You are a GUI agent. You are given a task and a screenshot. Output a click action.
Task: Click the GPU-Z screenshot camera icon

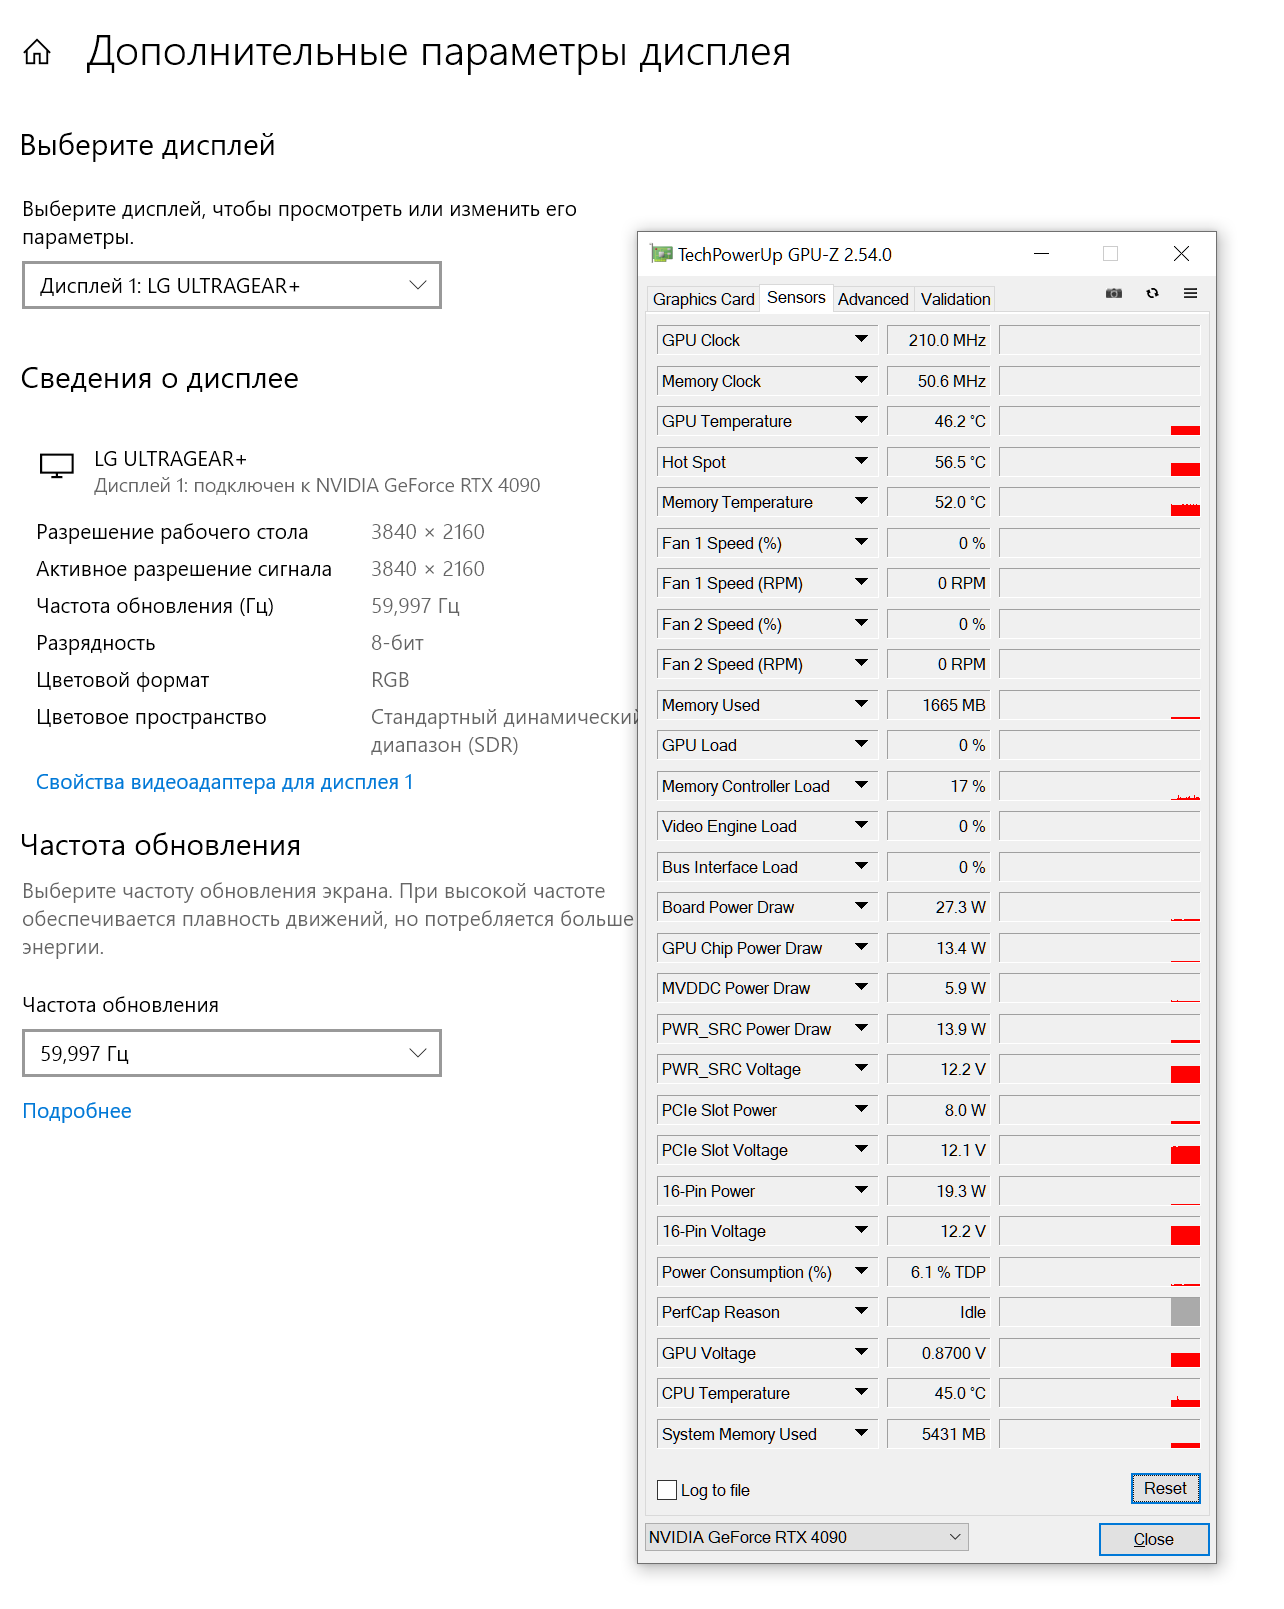tap(1113, 293)
